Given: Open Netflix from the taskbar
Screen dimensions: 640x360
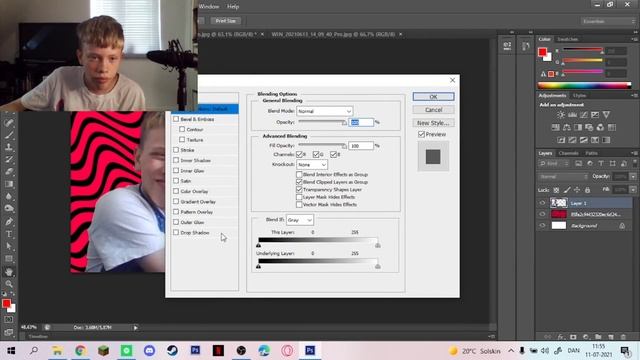Looking at the screenshot, I should click(x=218, y=351).
